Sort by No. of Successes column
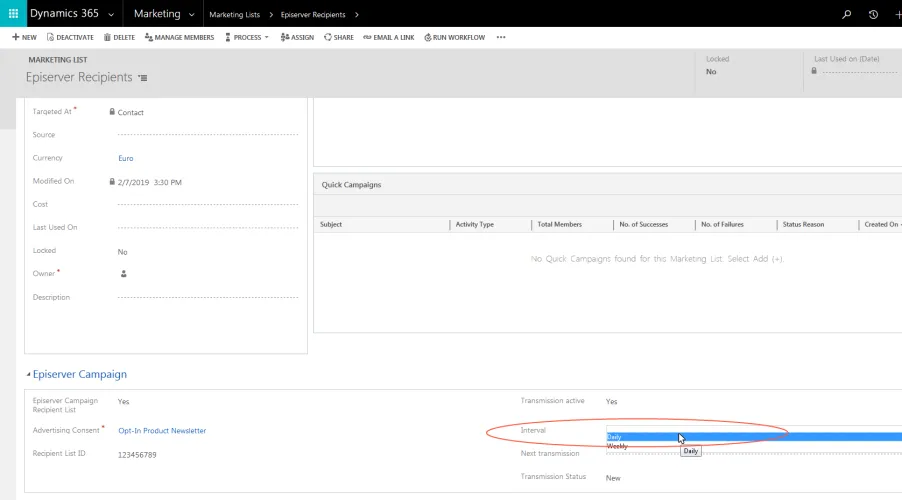This screenshot has height=500, width=902. pos(643,224)
